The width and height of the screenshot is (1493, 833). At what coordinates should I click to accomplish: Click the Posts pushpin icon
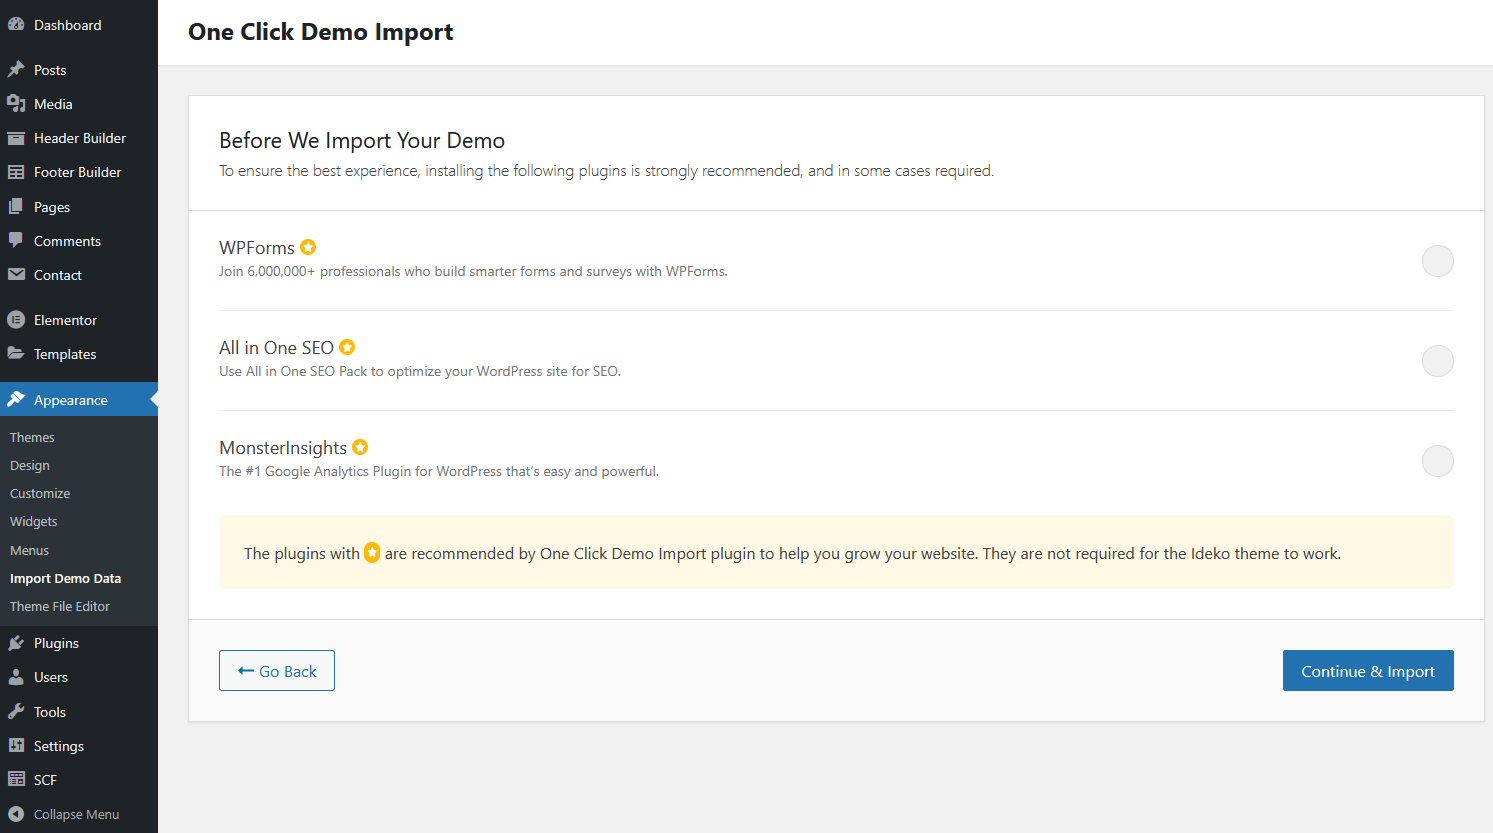[16, 70]
